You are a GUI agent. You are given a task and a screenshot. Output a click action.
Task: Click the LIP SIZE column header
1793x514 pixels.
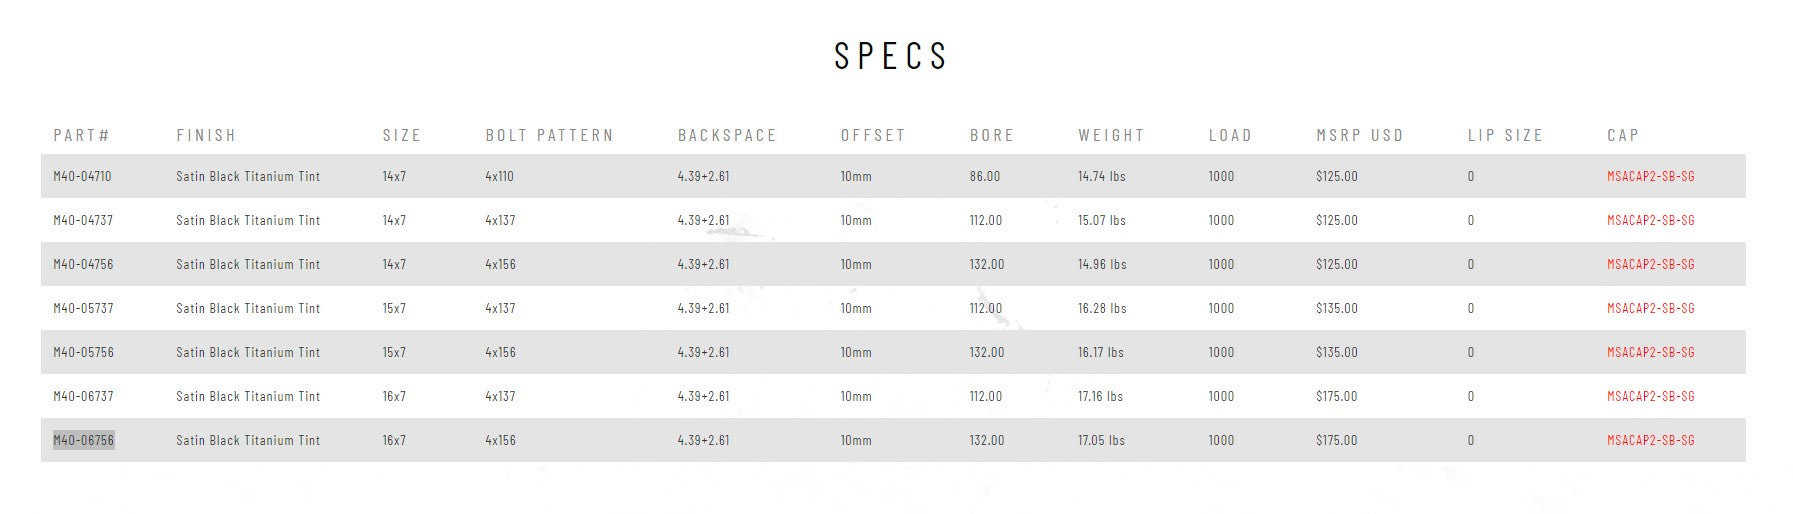pos(1505,135)
